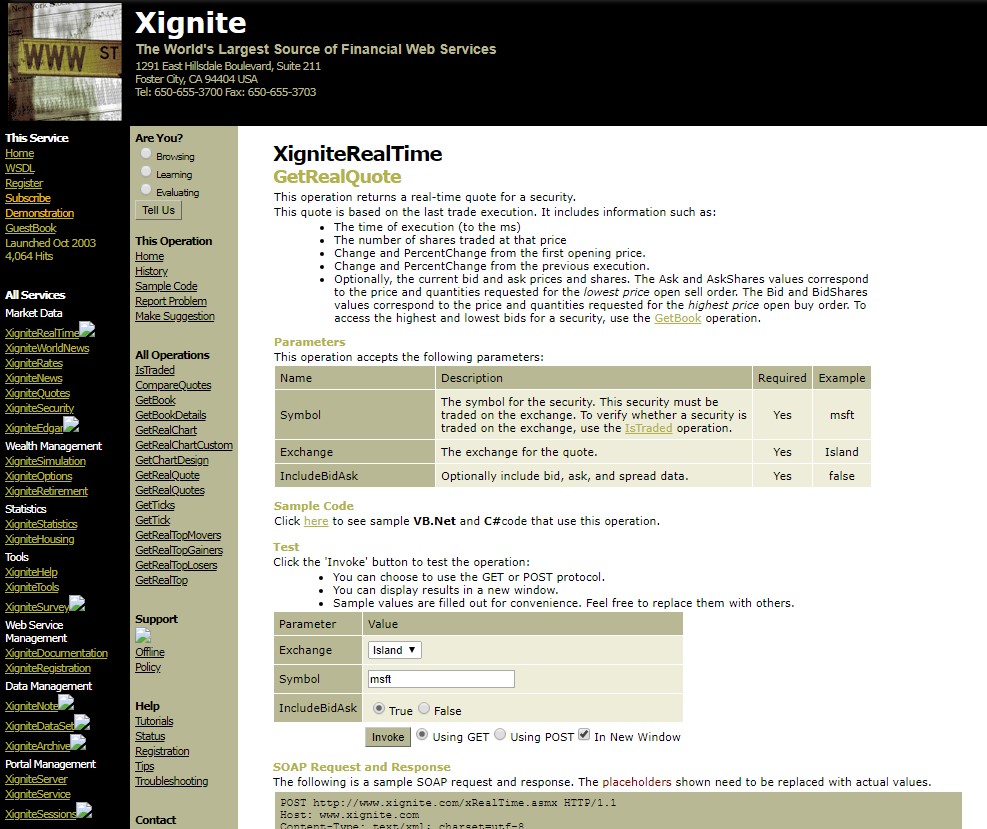Click the Symbol field containing msft

pyautogui.click(x=440, y=678)
